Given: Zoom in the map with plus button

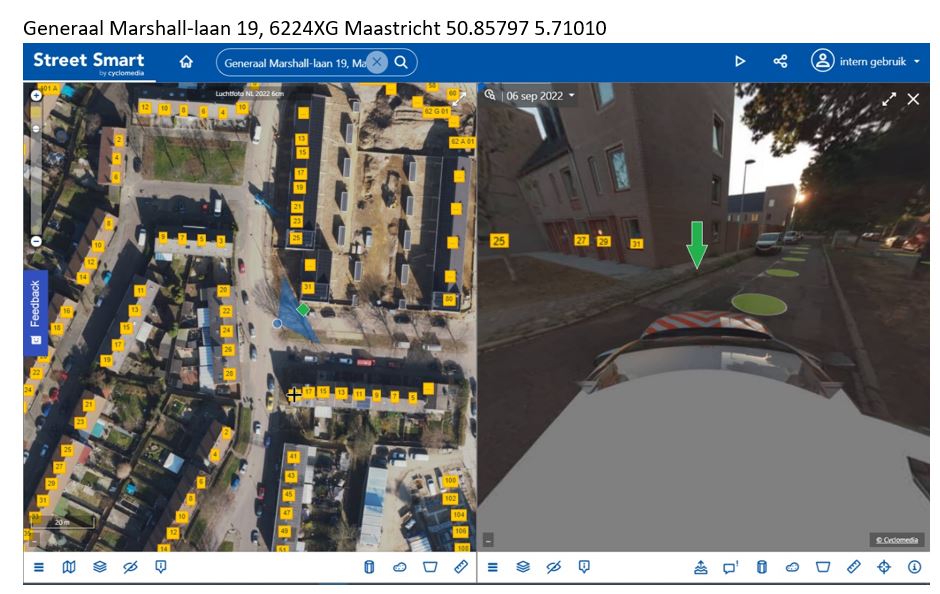Looking at the screenshot, I should click(36, 96).
